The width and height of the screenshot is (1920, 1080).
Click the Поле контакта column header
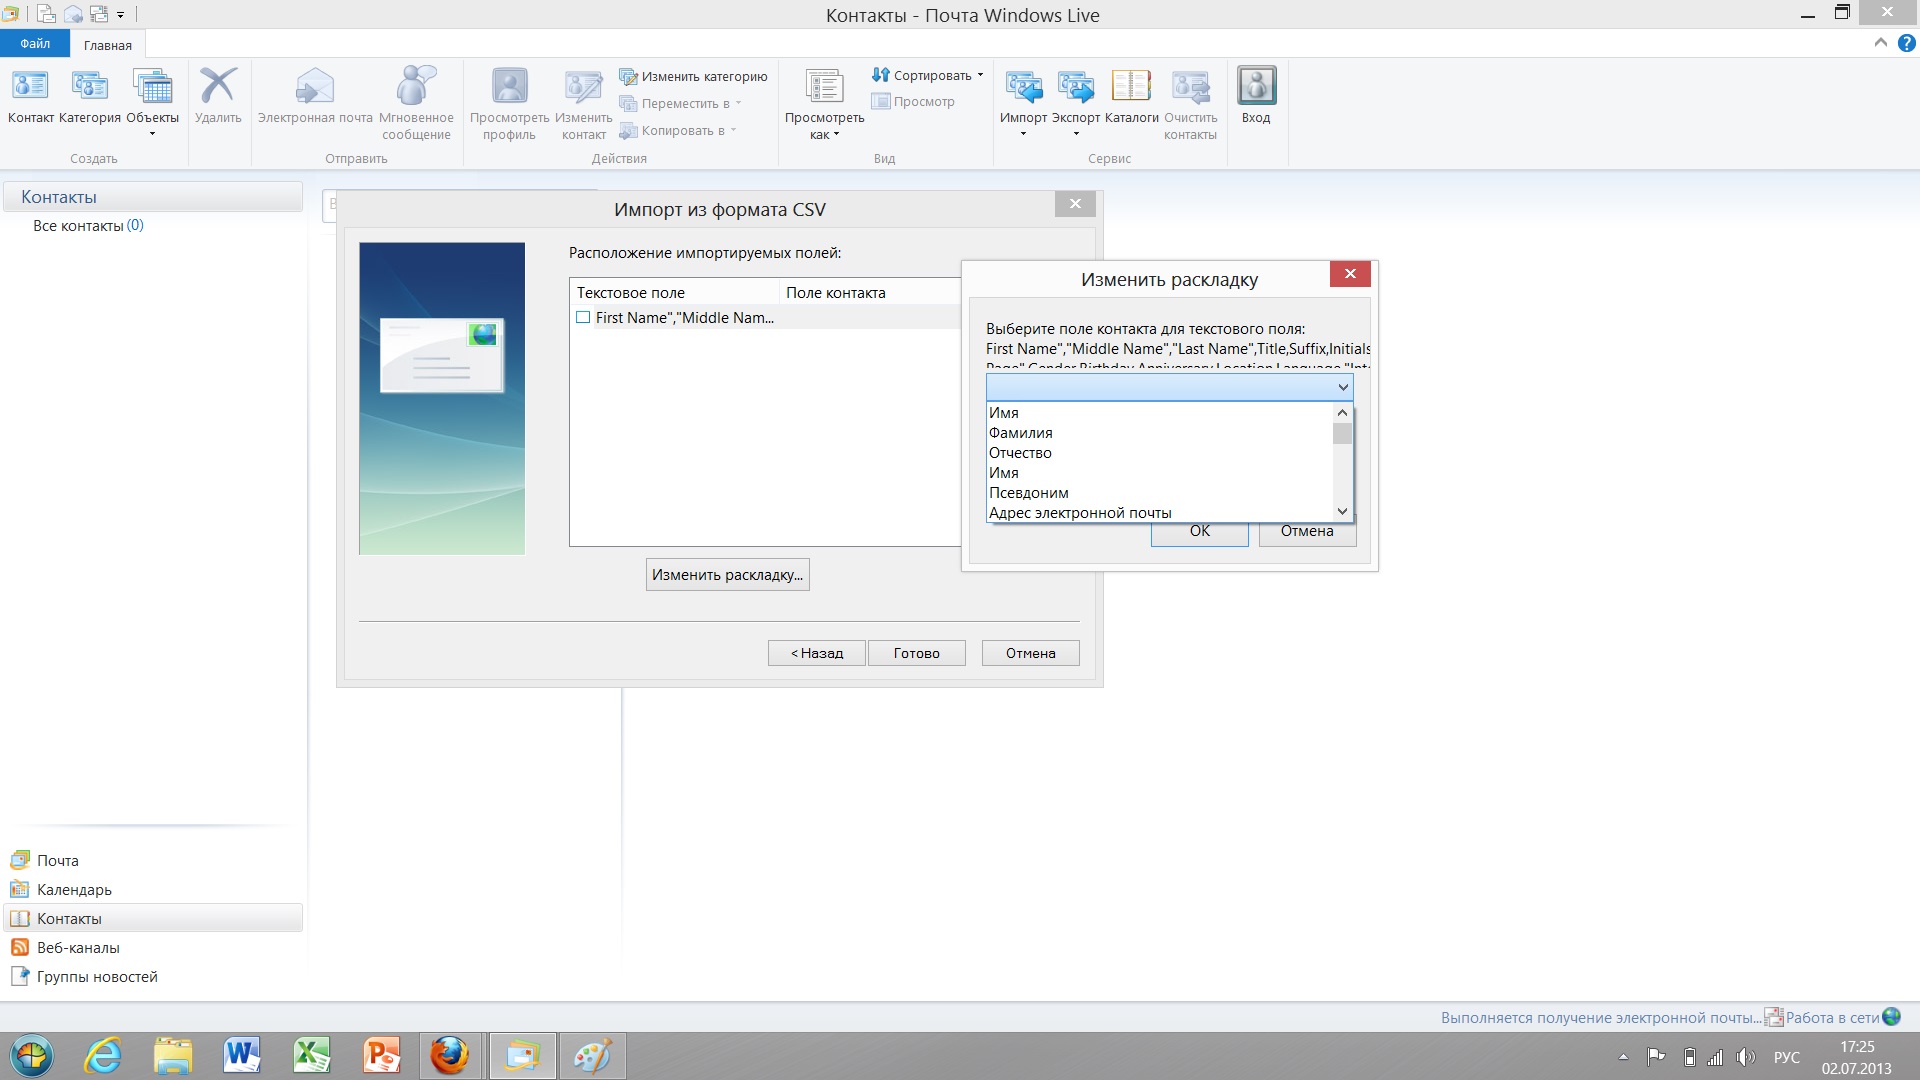869,293
